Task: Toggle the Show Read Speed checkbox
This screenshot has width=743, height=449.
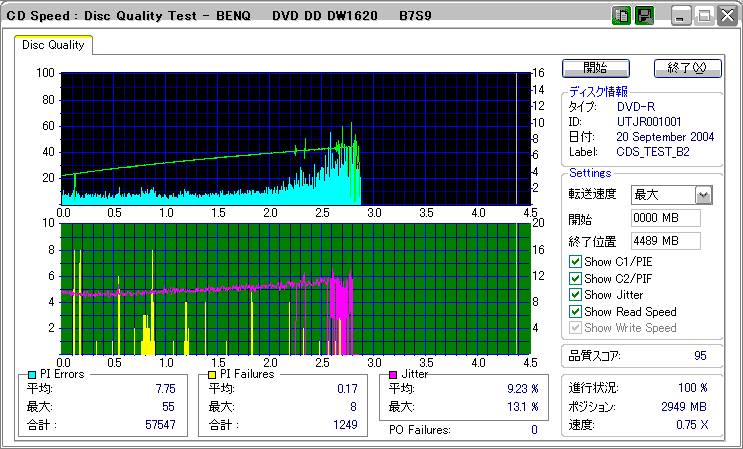Action: (575, 312)
